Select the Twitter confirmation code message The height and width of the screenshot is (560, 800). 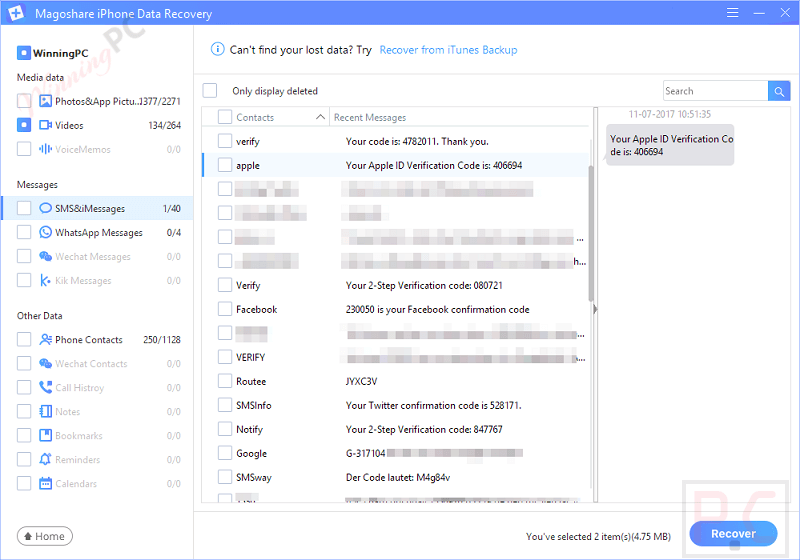tap(396, 405)
